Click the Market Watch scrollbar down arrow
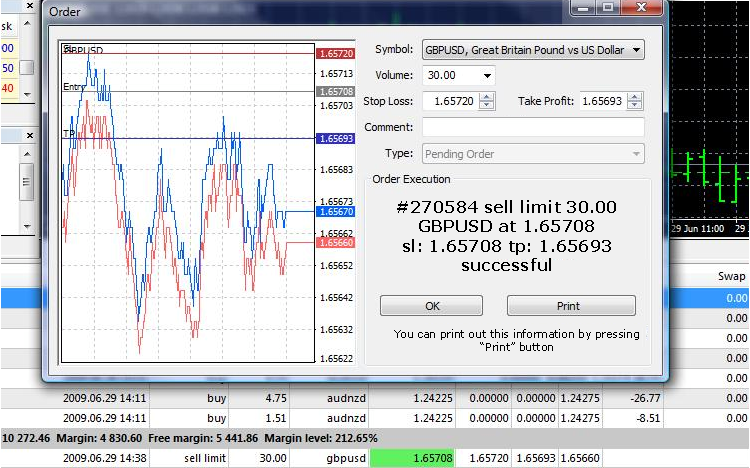Viewport: 750px width, 468px height. [x=27, y=94]
